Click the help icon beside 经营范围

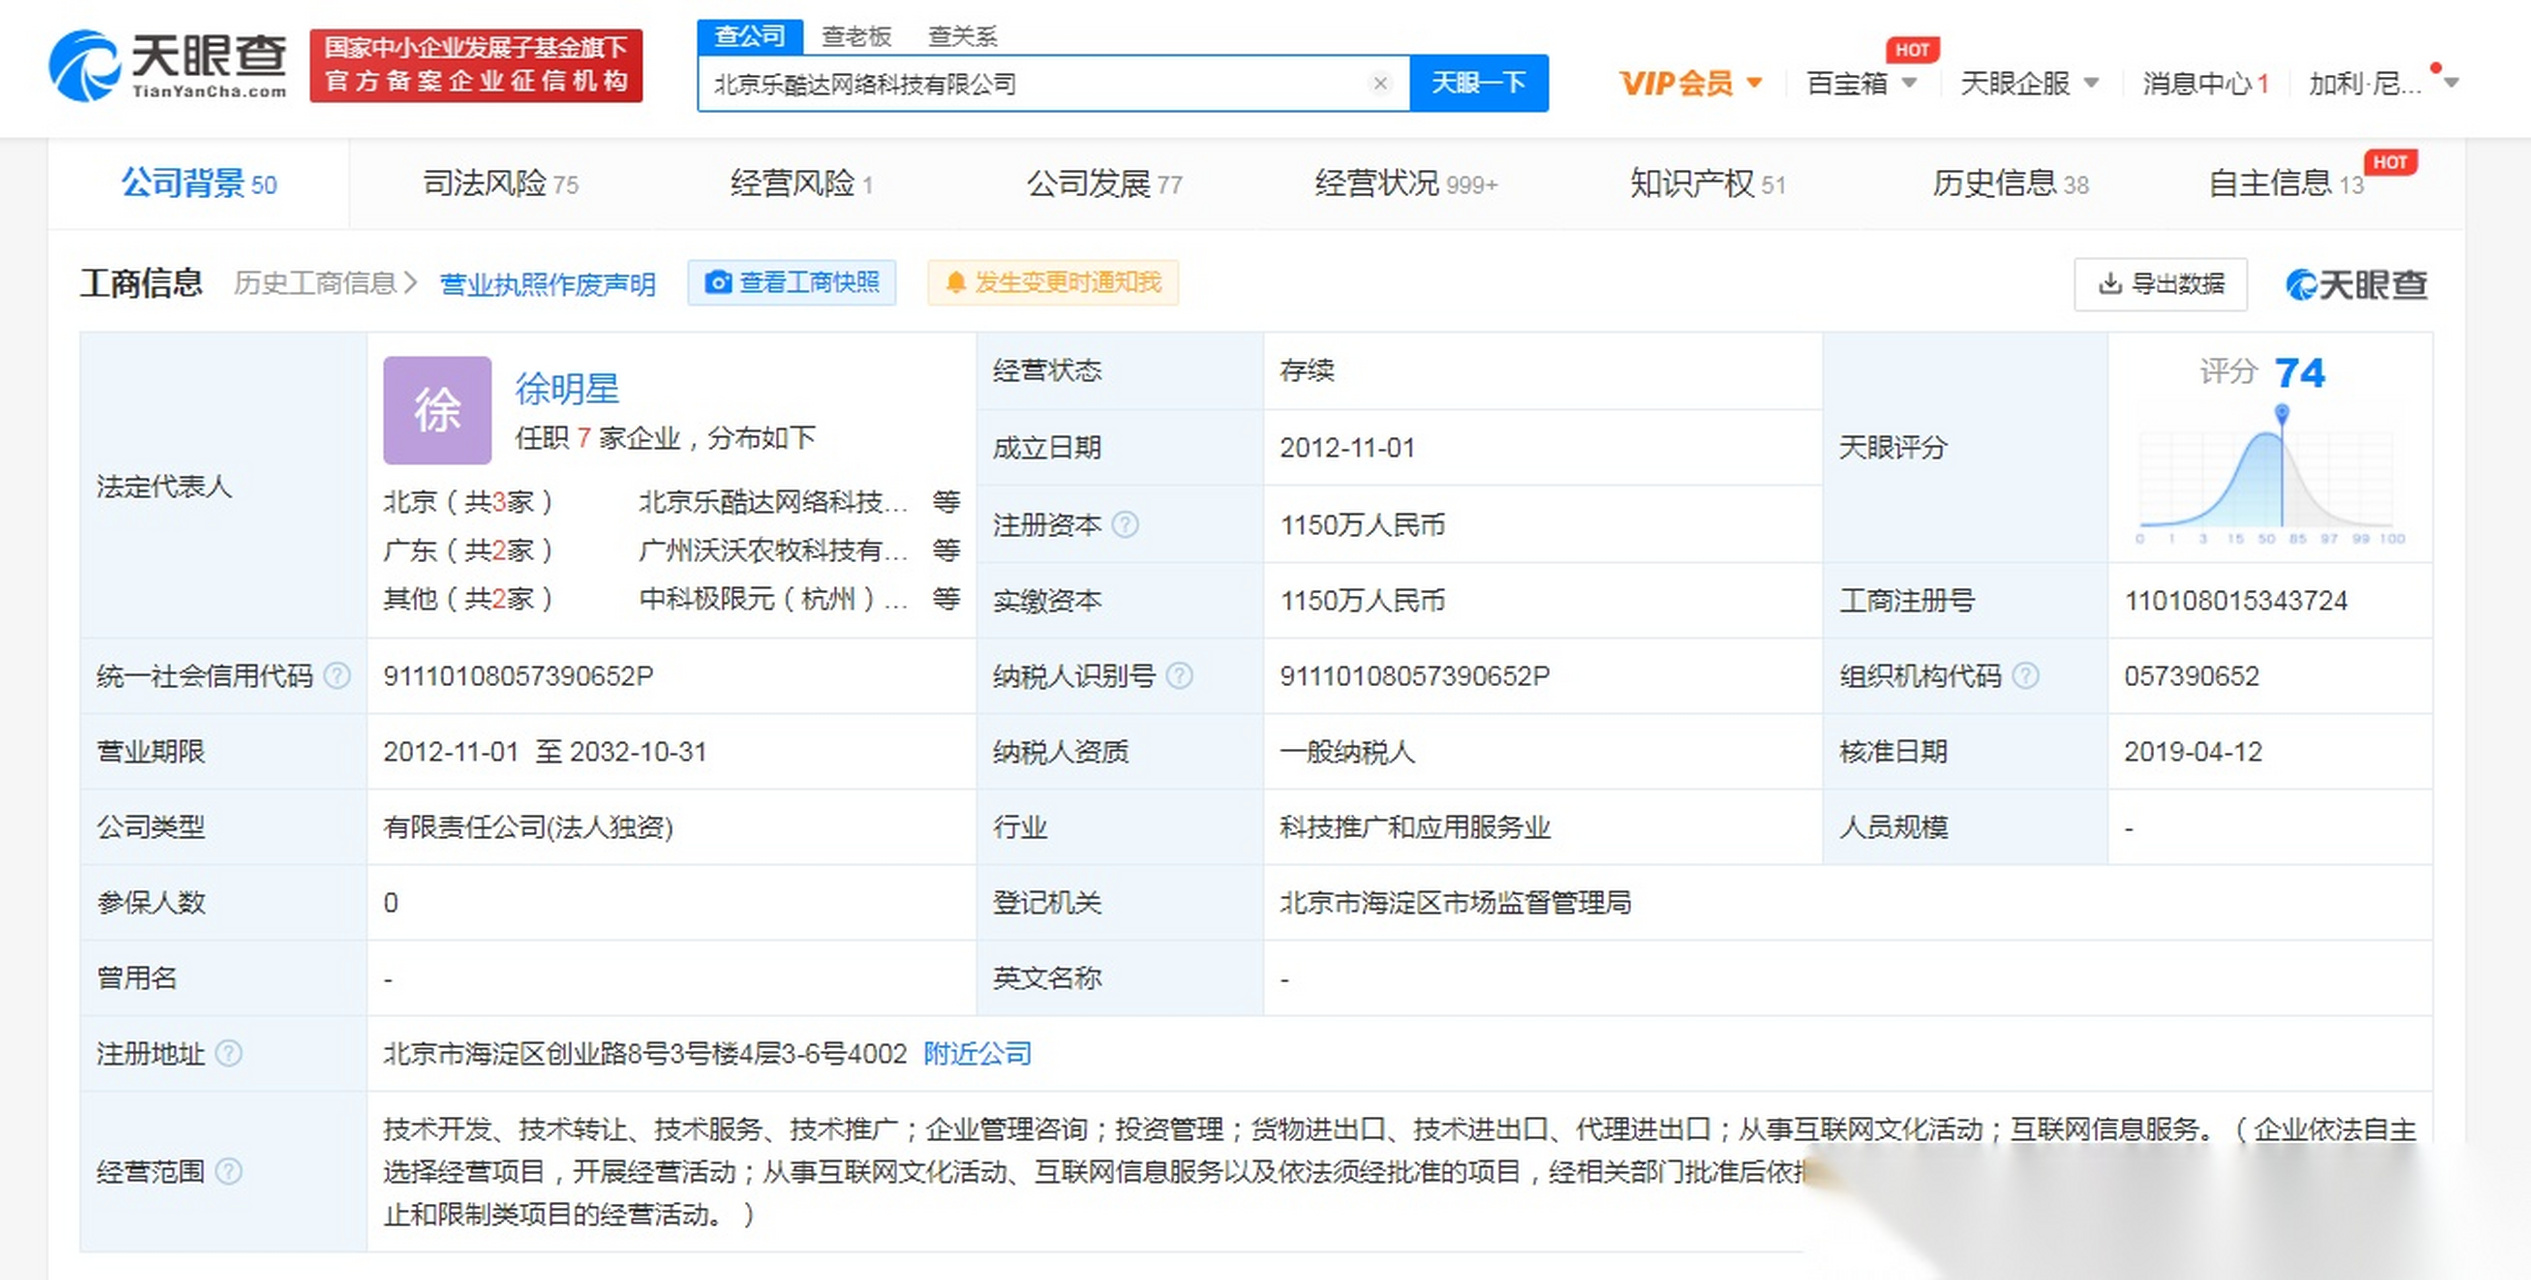[229, 1171]
